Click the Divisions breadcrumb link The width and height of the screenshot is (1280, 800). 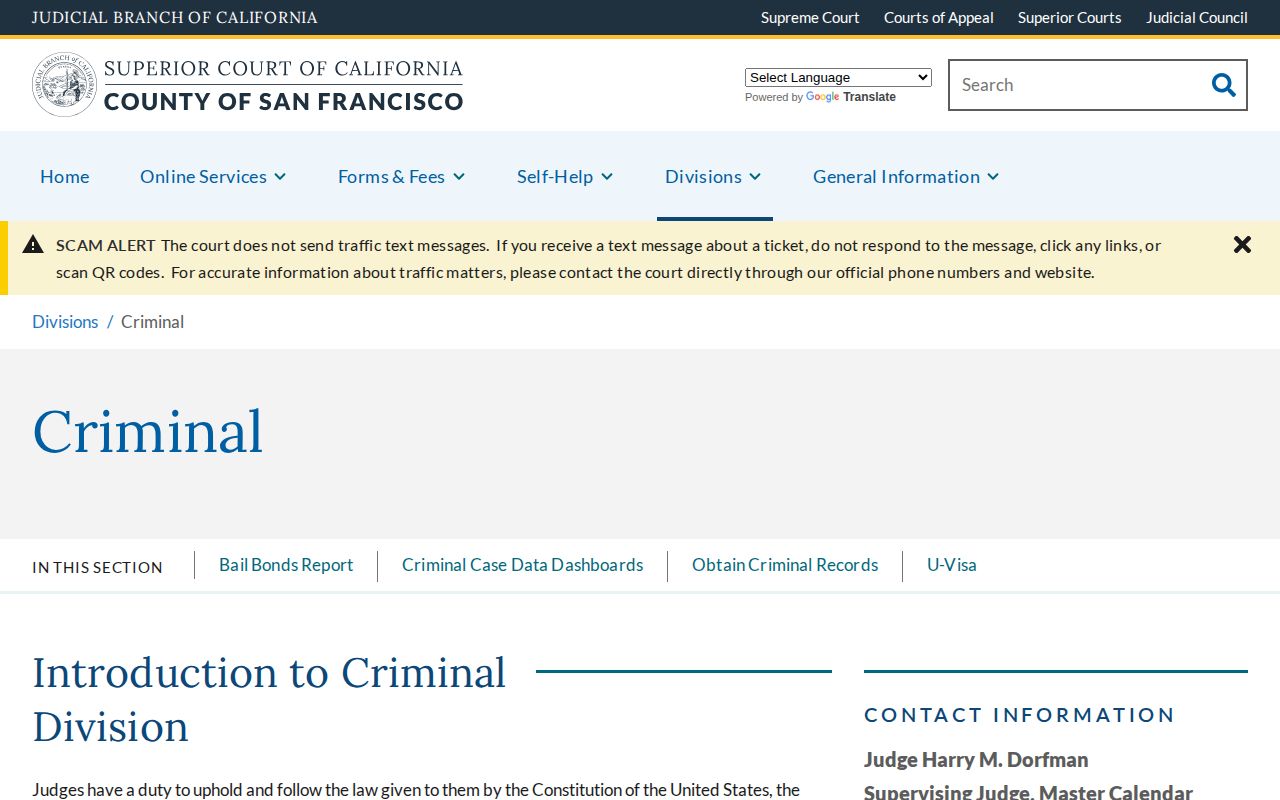click(65, 321)
